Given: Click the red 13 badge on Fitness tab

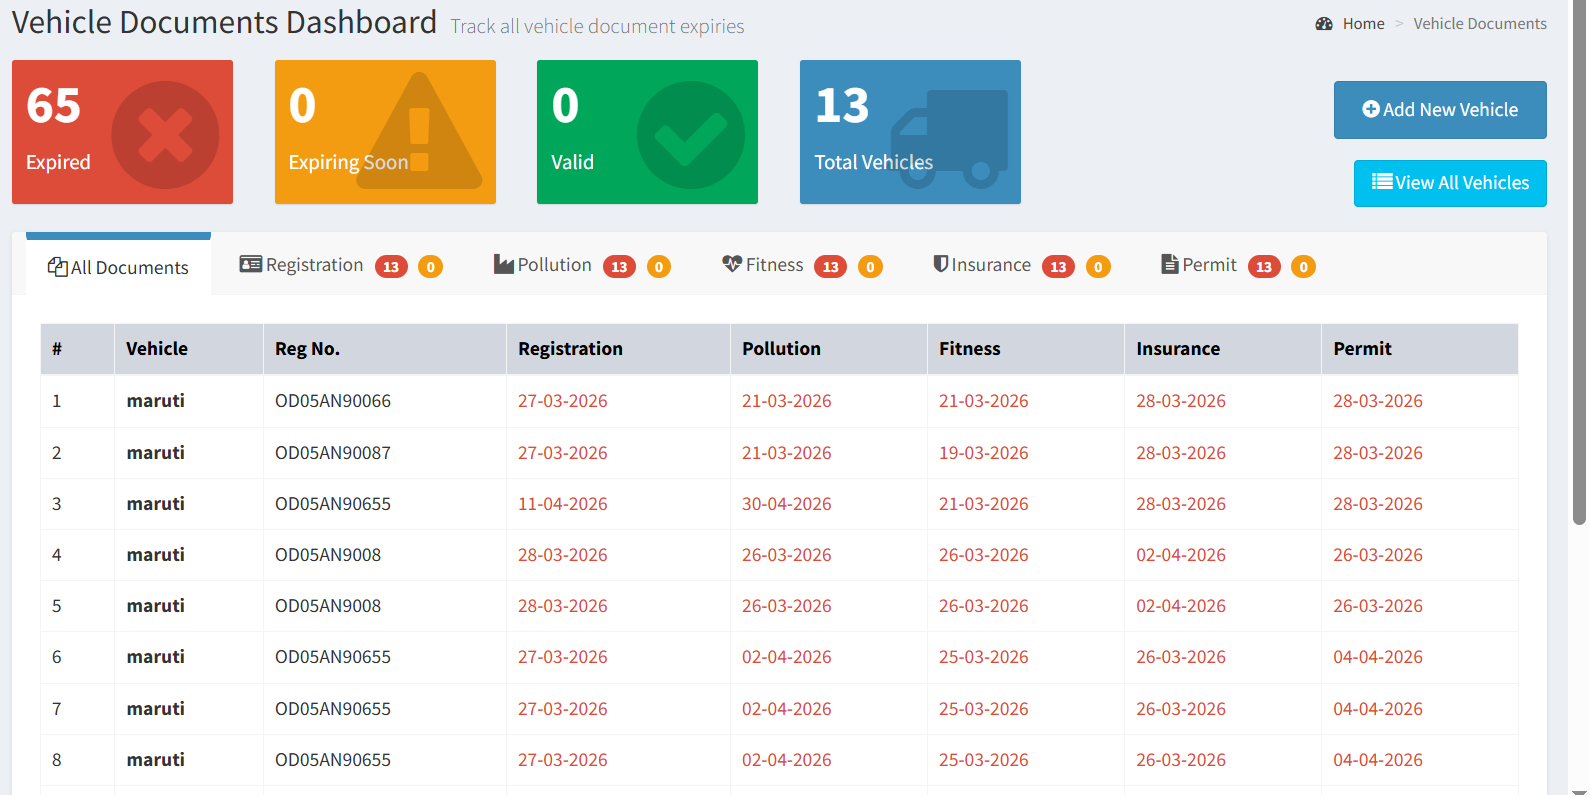Looking at the screenshot, I should pos(830,267).
